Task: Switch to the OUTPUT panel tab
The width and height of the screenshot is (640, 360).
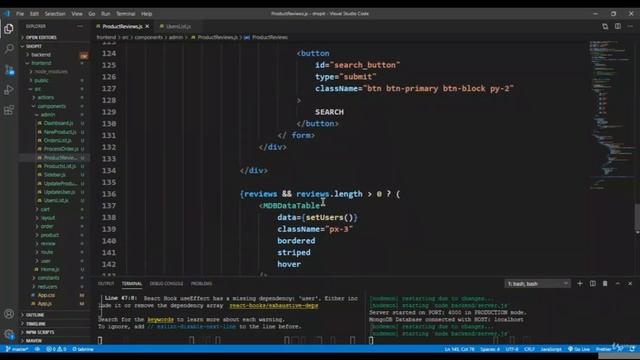Action: pyautogui.click(x=106, y=283)
